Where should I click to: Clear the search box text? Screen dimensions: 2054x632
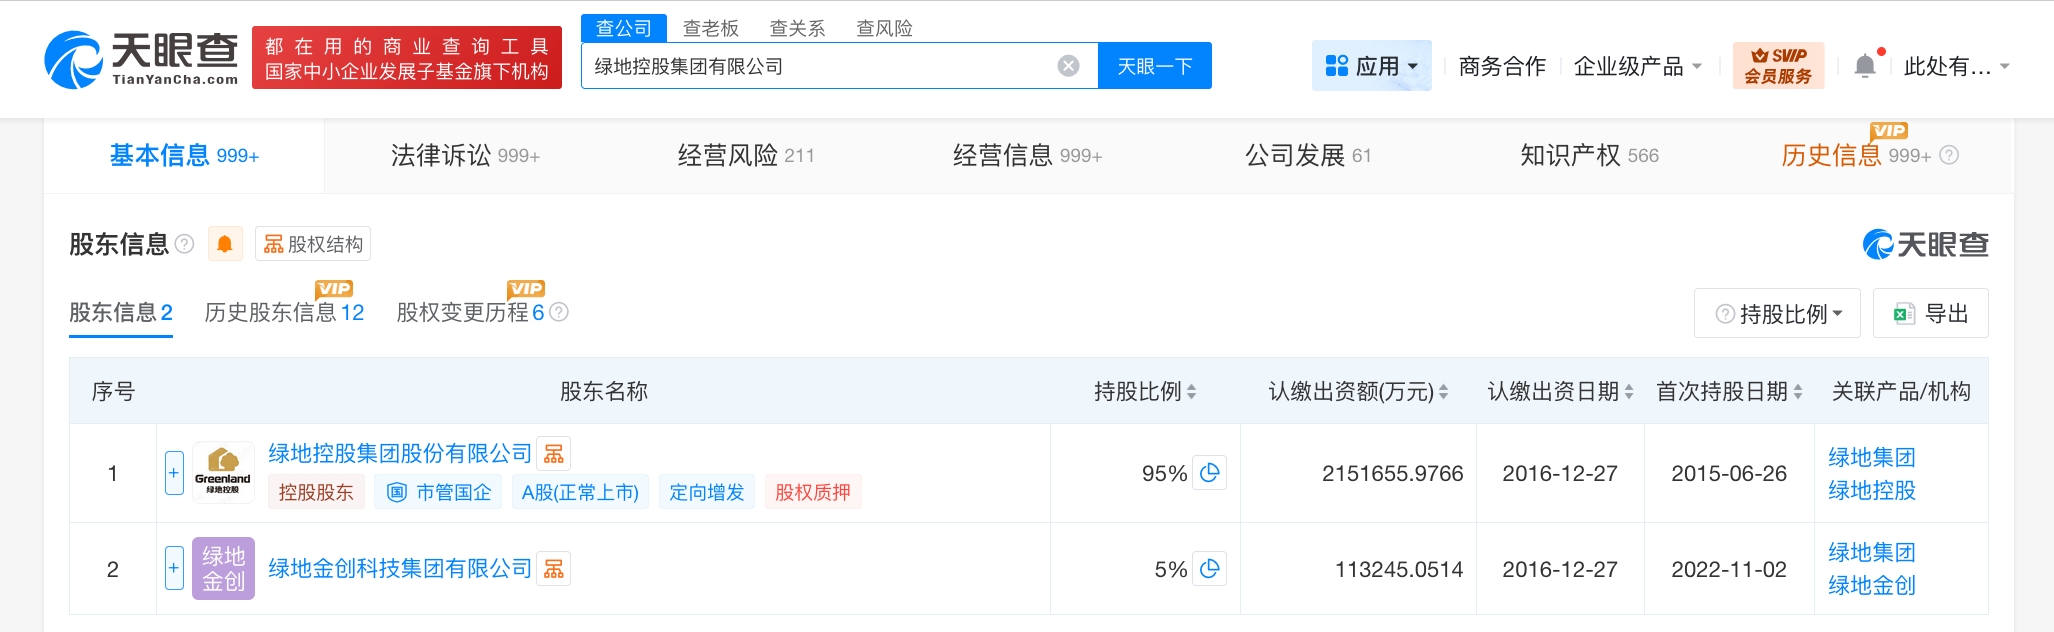pos(1068,66)
